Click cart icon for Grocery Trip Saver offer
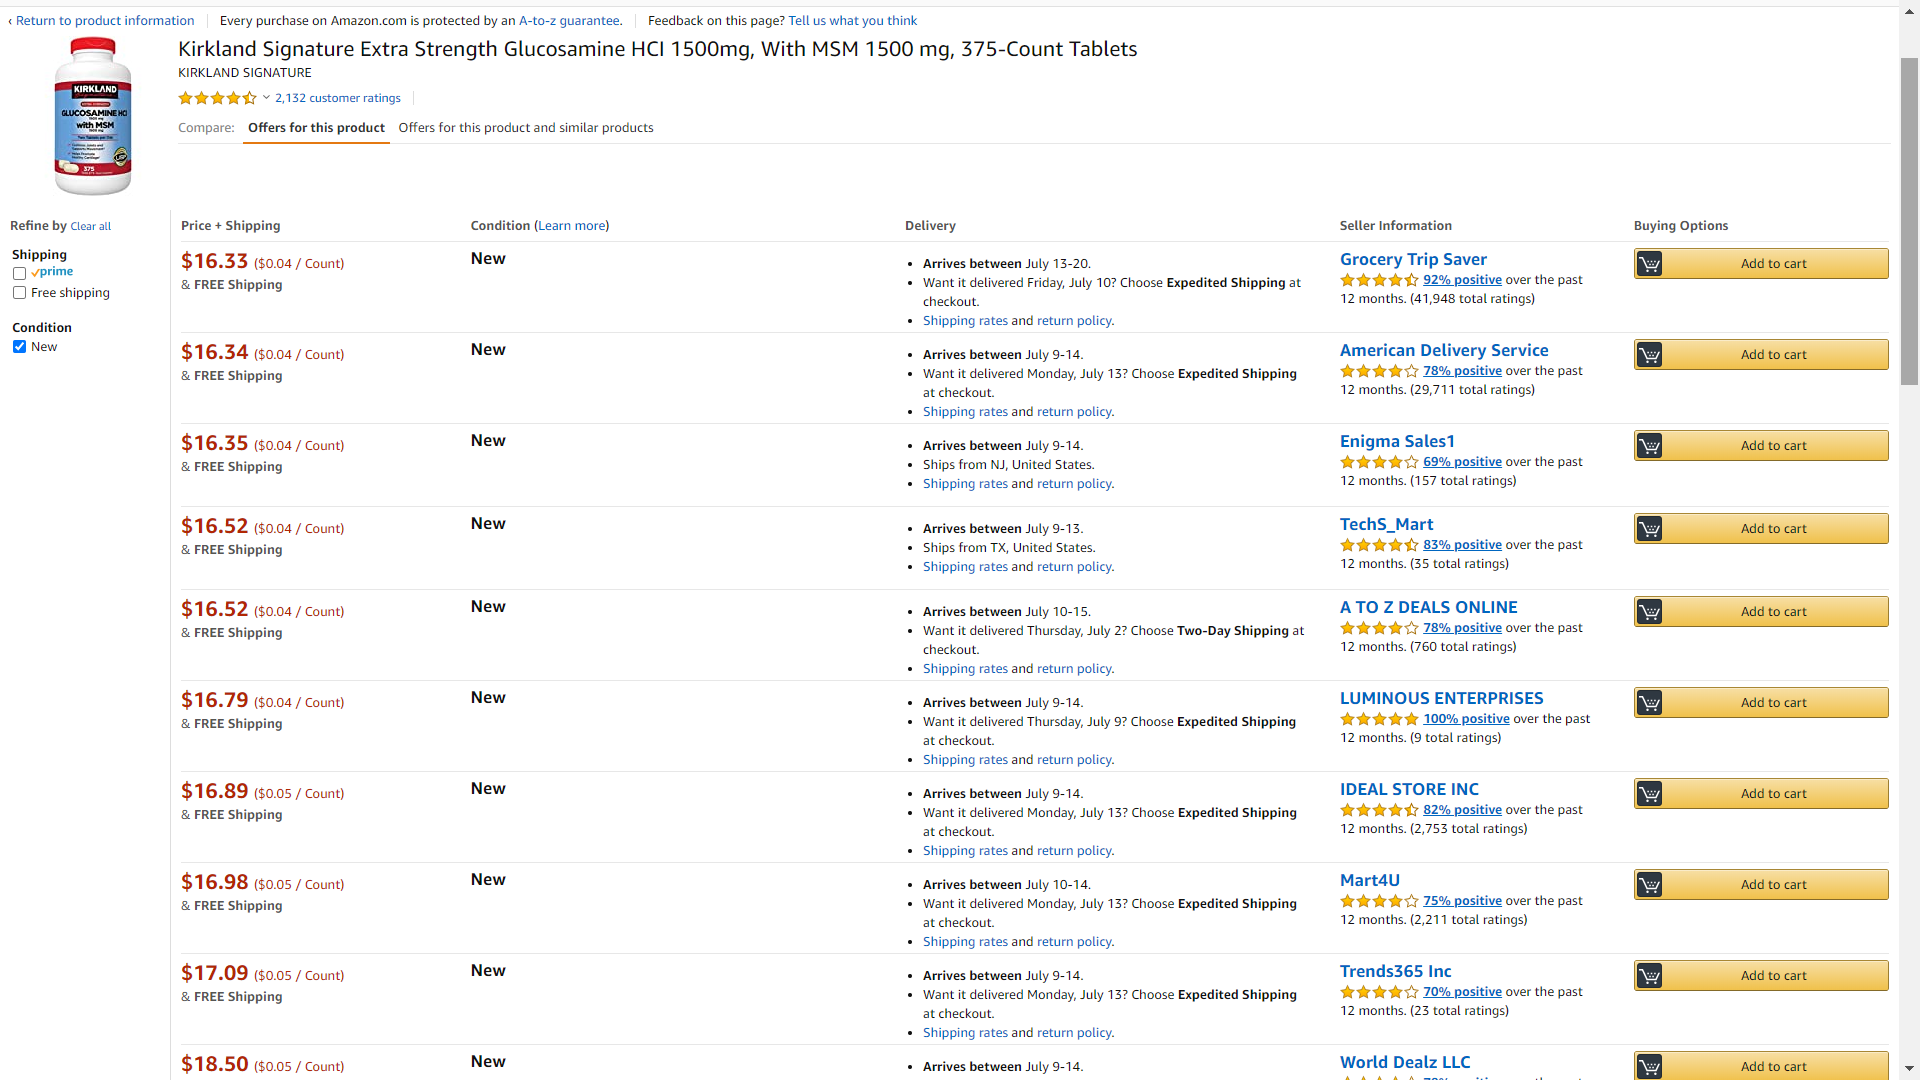This screenshot has width=1920, height=1080. point(1650,264)
